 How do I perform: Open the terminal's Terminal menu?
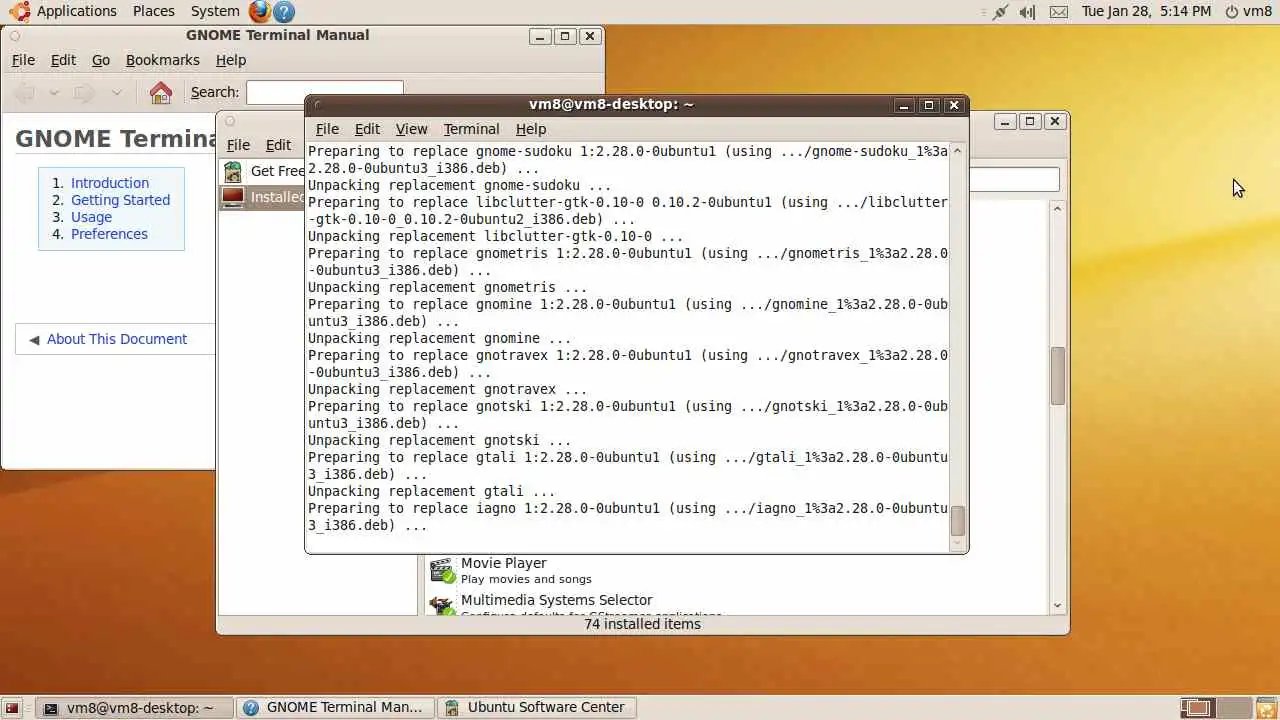471,129
